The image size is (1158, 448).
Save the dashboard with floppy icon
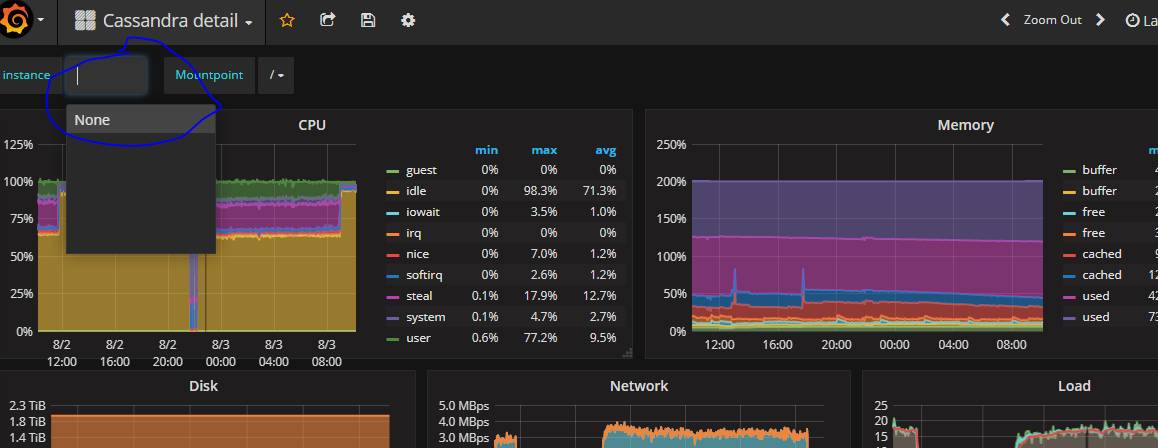tap(368, 20)
